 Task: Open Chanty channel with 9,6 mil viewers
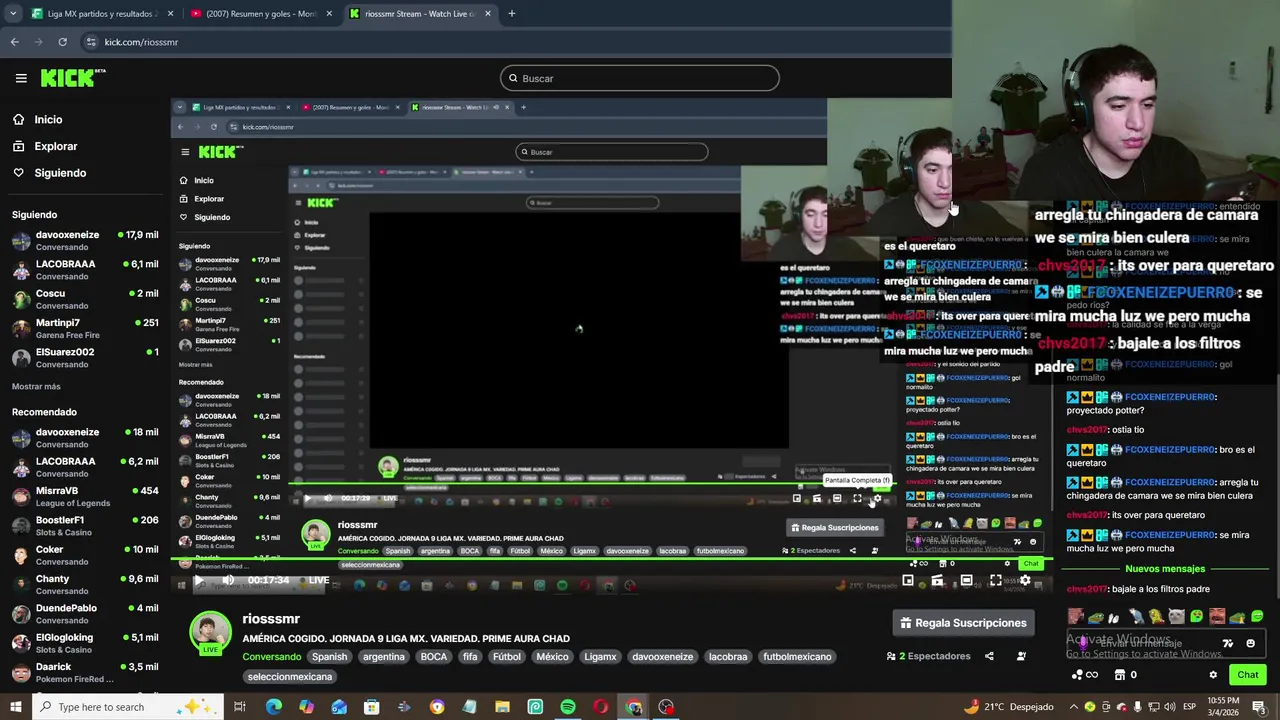point(85,585)
